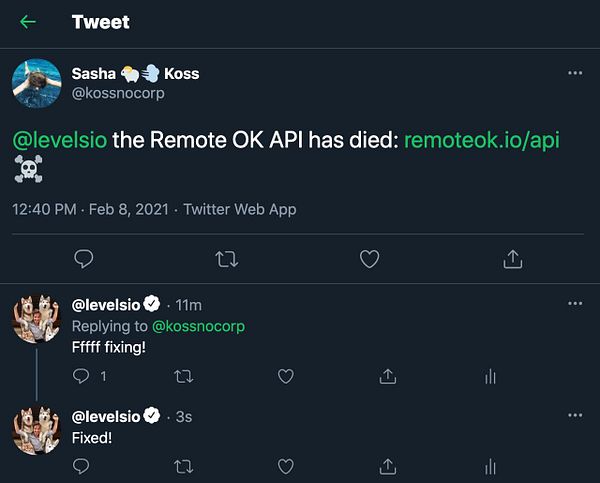View analytics for "Fffff fixing!" reply
600x483 pixels.
(x=490, y=377)
